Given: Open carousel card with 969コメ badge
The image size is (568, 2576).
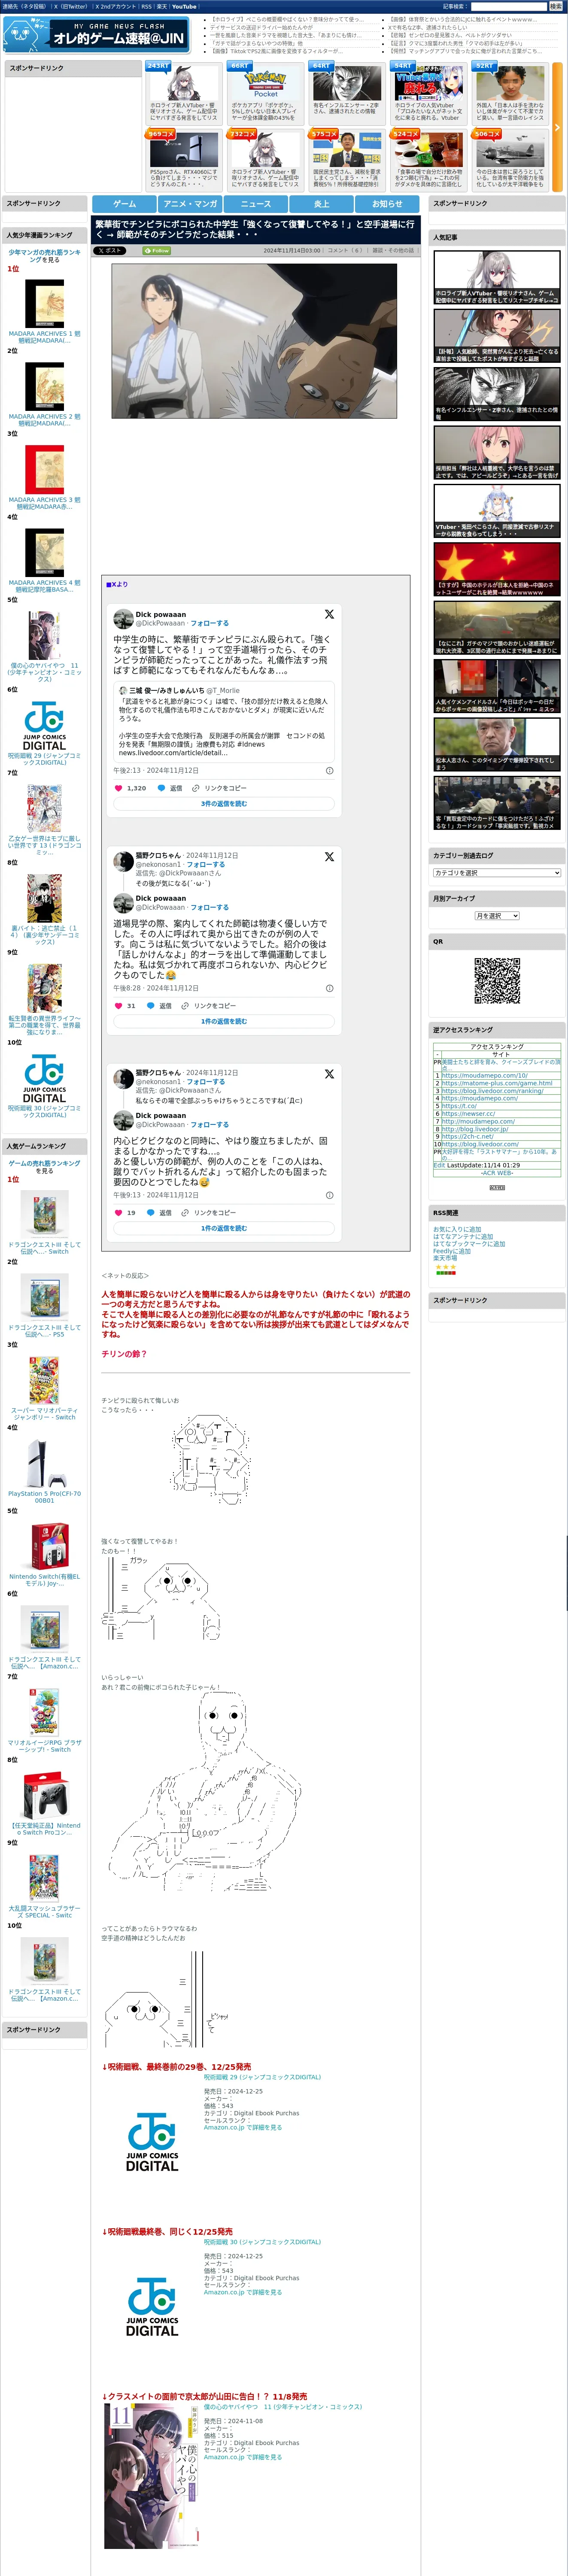Looking at the screenshot, I should 184,160.
